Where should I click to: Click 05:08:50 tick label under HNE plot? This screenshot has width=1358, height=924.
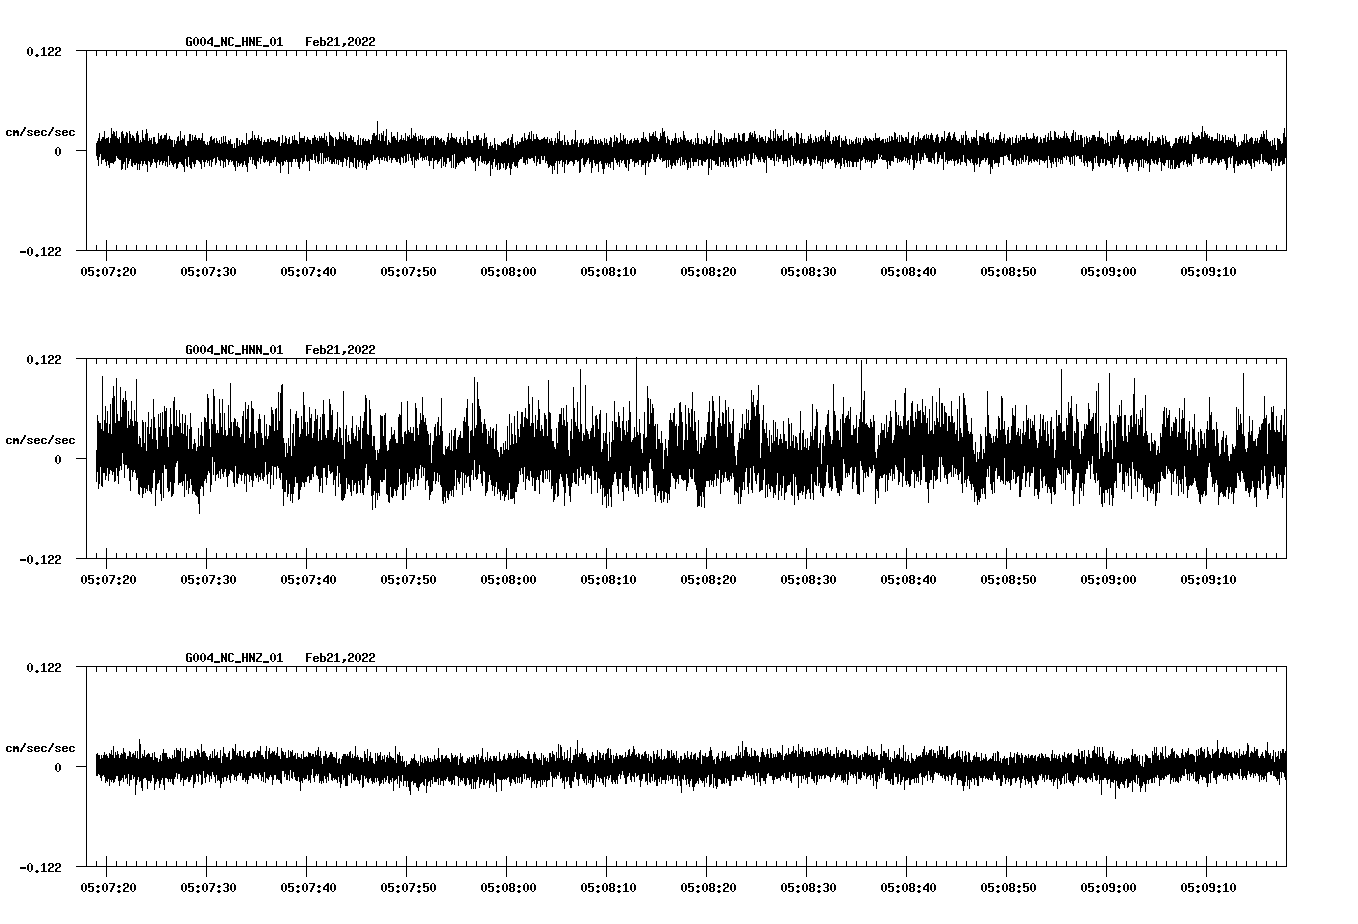[x=1008, y=271]
